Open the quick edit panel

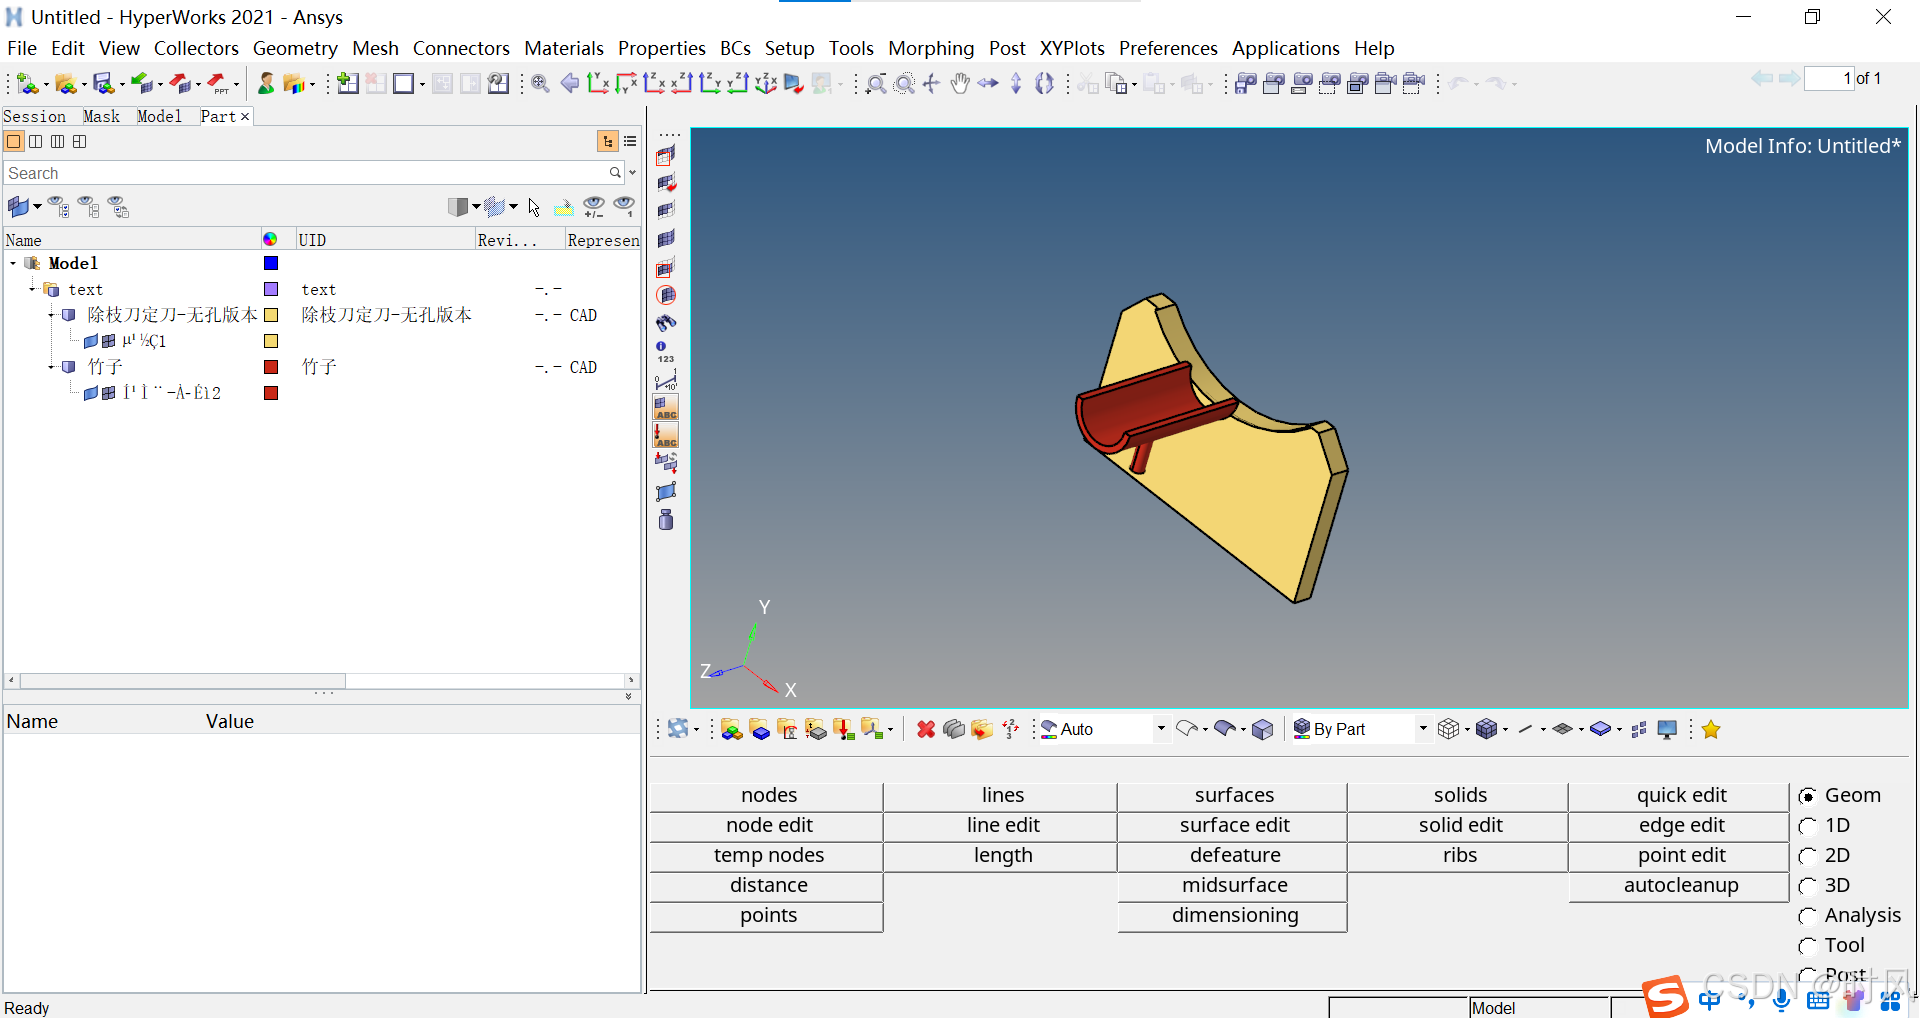point(1680,796)
